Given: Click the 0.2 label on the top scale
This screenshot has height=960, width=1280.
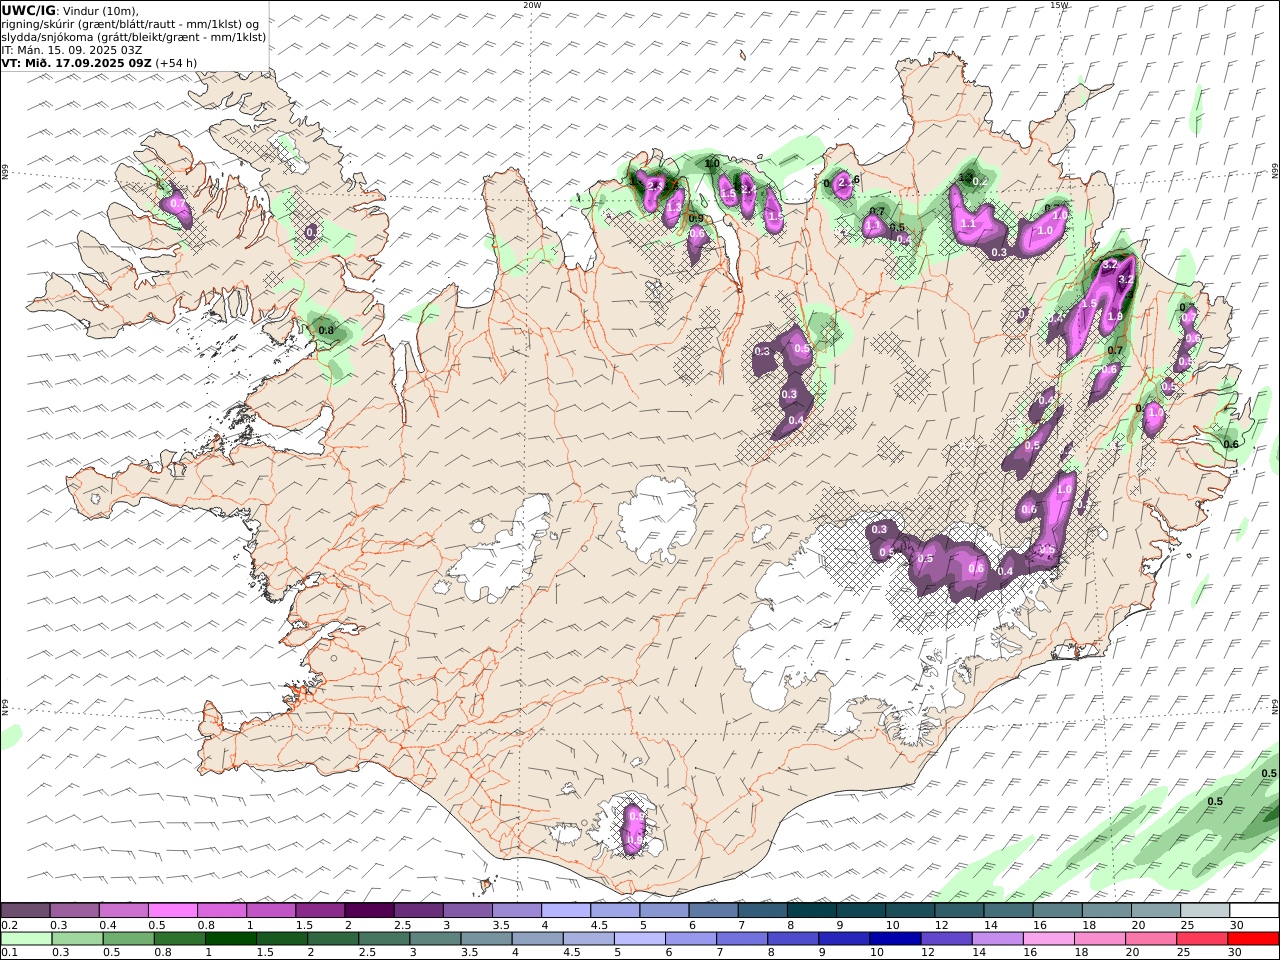Looking at the screenshot, I should (9, 925).
